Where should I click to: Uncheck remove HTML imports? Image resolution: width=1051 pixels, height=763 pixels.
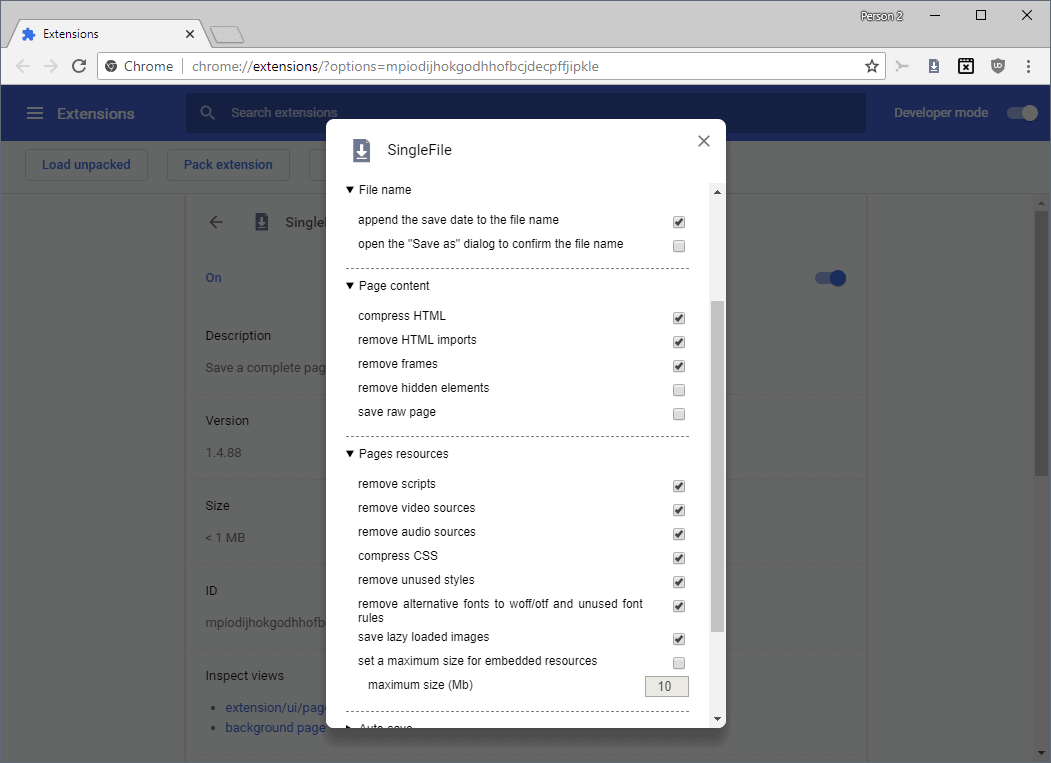point(678,342)
